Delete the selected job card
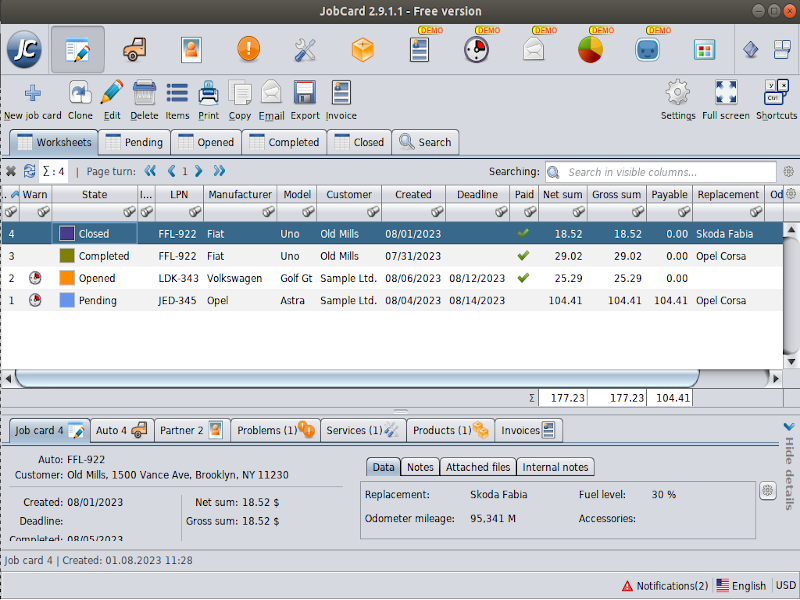 [144, 101]
